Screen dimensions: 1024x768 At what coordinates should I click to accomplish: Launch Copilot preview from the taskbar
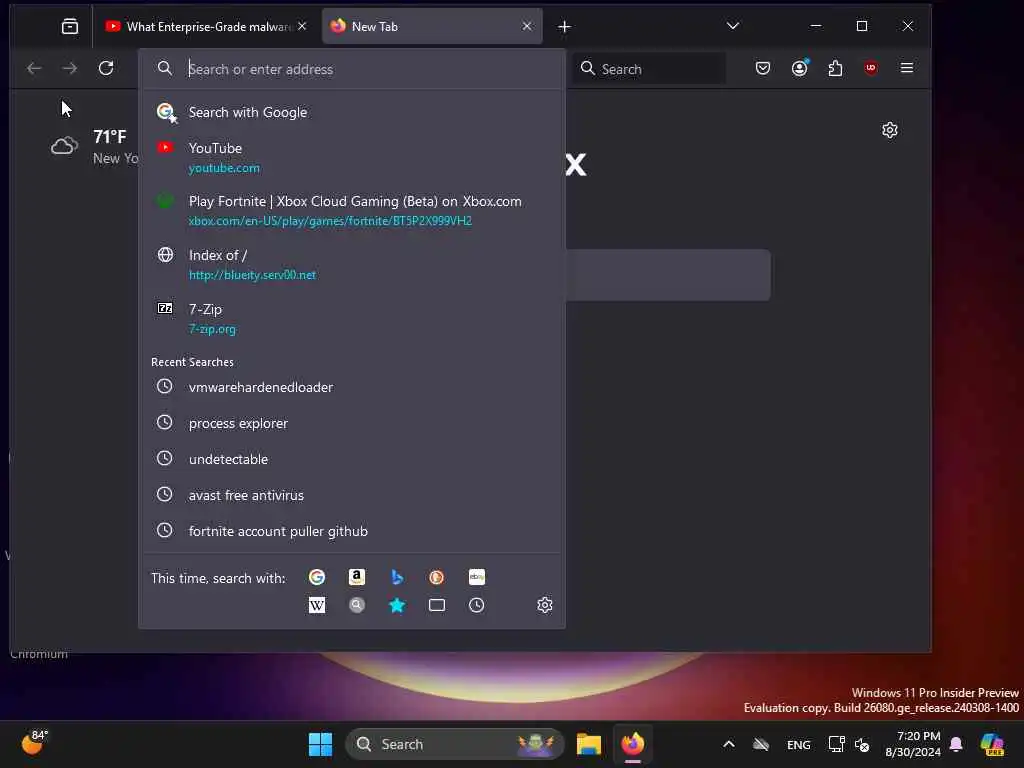click(x=992, y=744)
